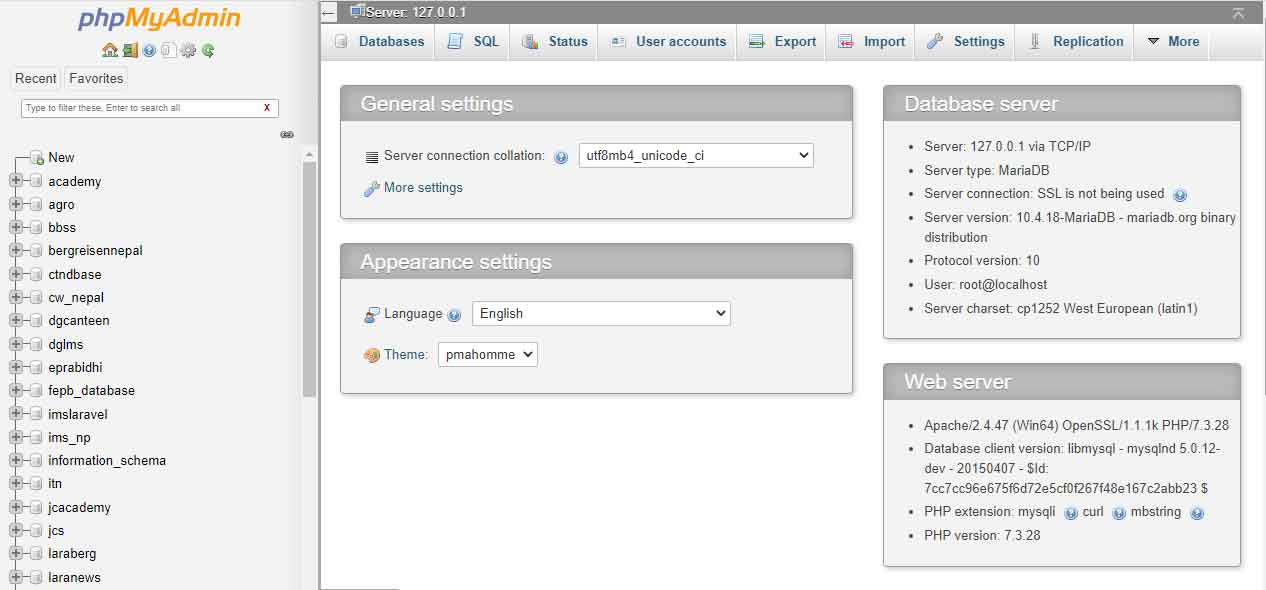
Task: Open help icon next to Language label
Action: (454, 315)
